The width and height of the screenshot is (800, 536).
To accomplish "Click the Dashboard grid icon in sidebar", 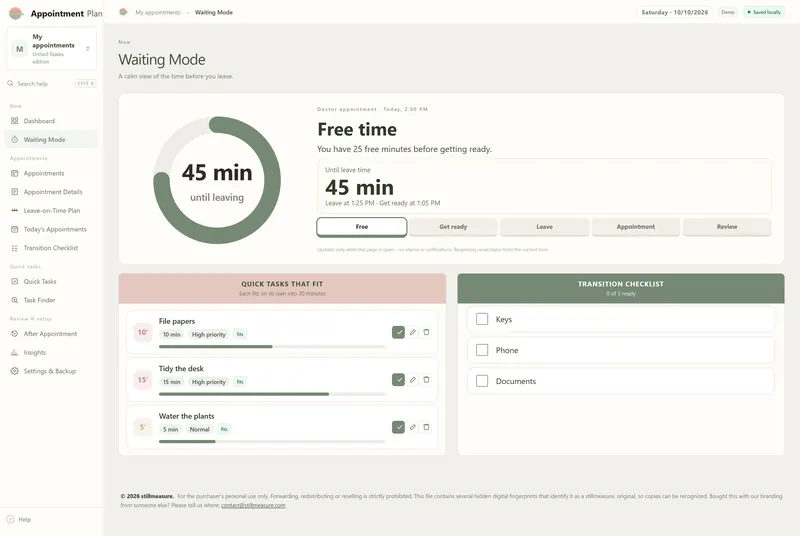I will pyautogui.click(x=14, y=121).
